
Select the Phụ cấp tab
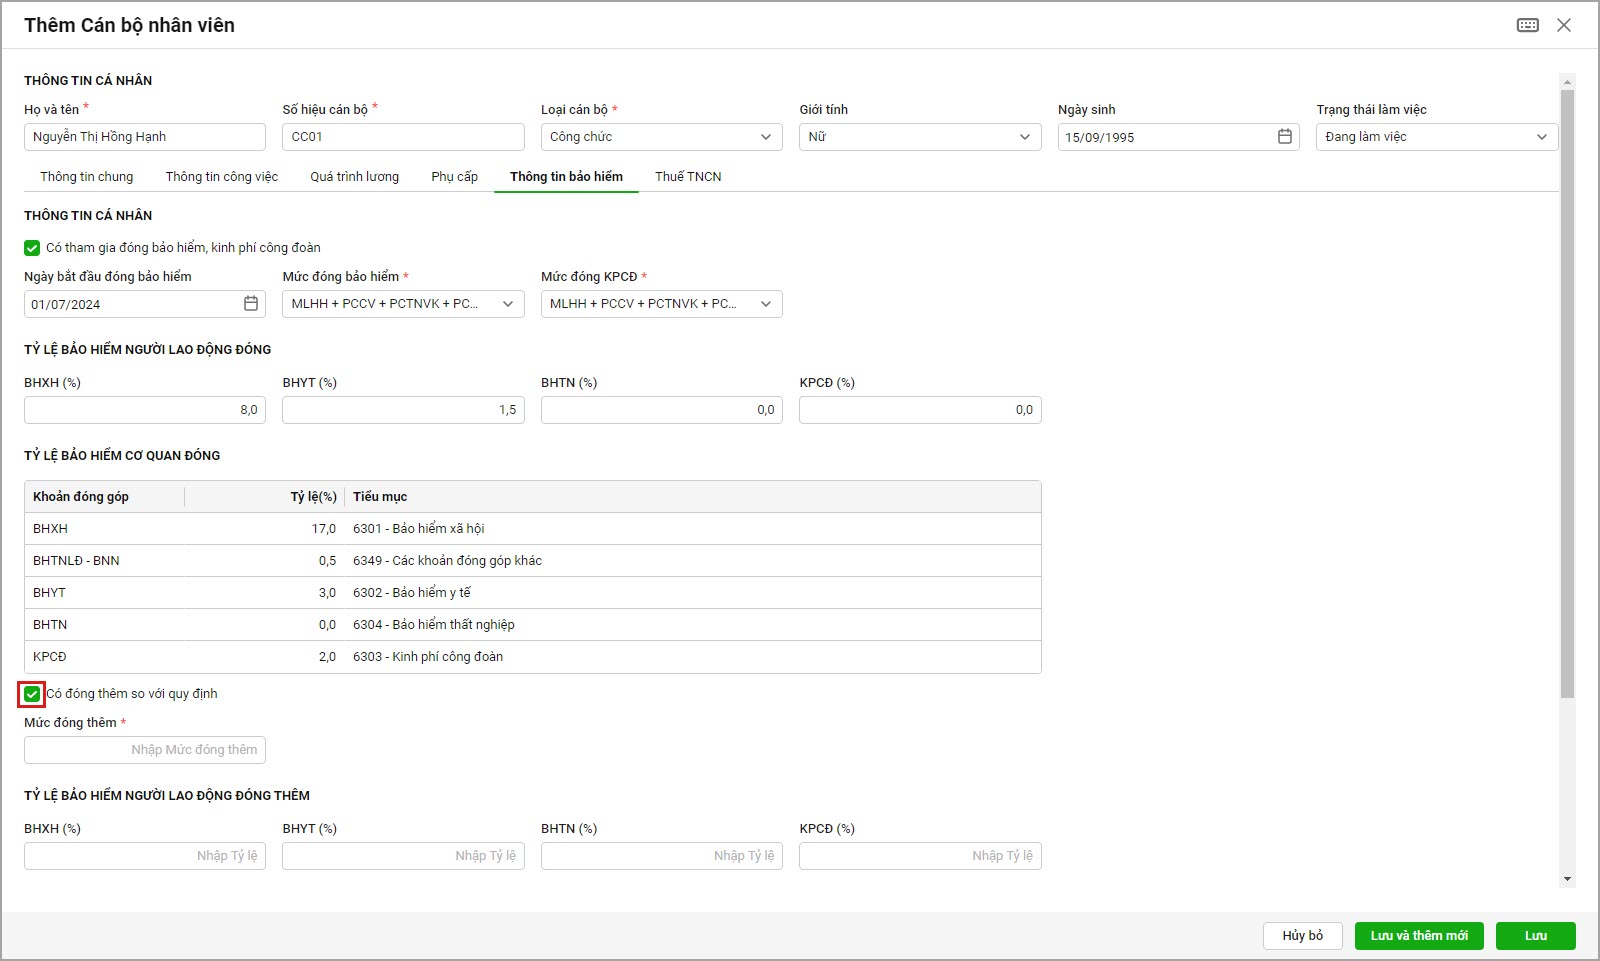(x=454, y=177)
